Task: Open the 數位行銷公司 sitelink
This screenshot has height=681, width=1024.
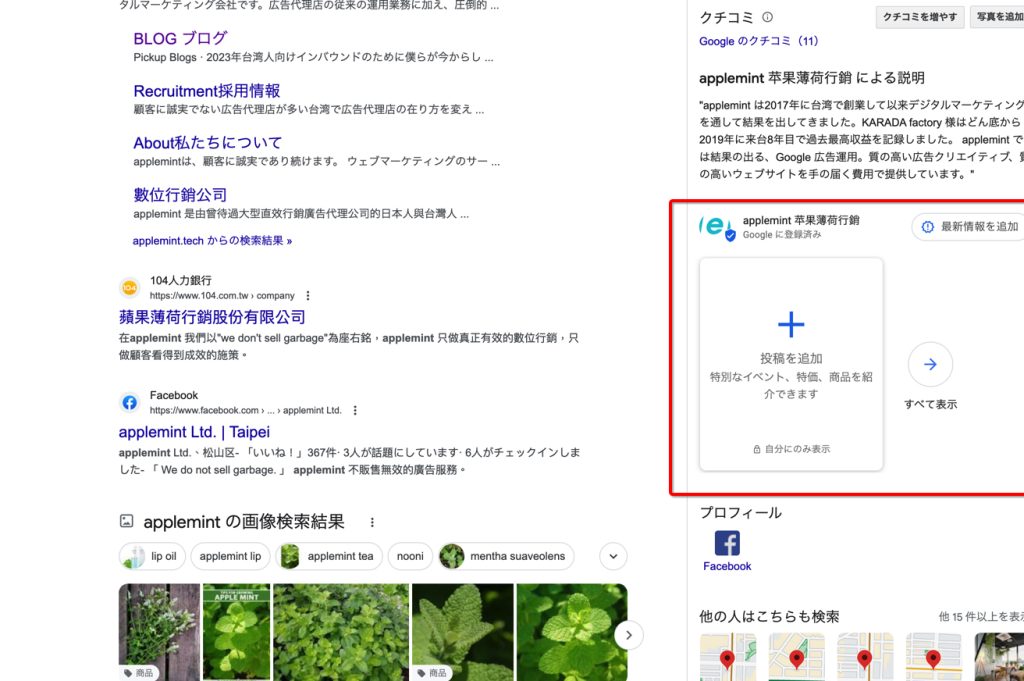Action: [180, 195]
